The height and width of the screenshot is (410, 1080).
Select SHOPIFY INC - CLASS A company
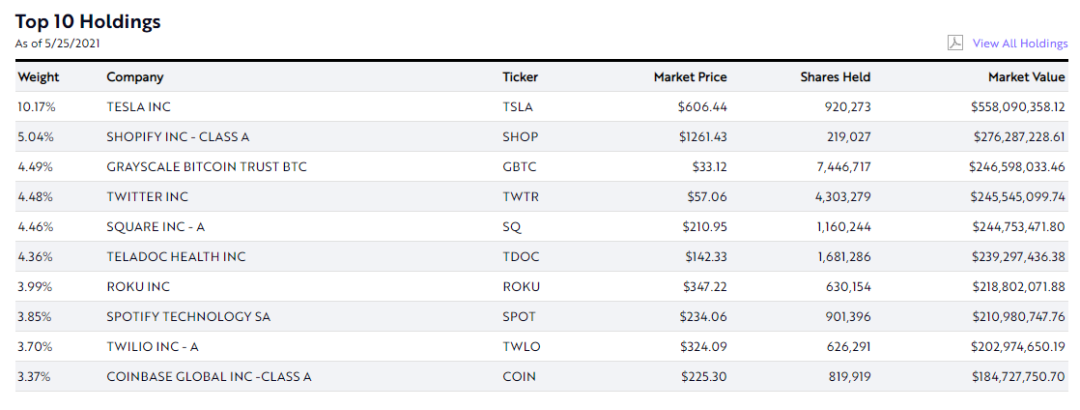178,136
